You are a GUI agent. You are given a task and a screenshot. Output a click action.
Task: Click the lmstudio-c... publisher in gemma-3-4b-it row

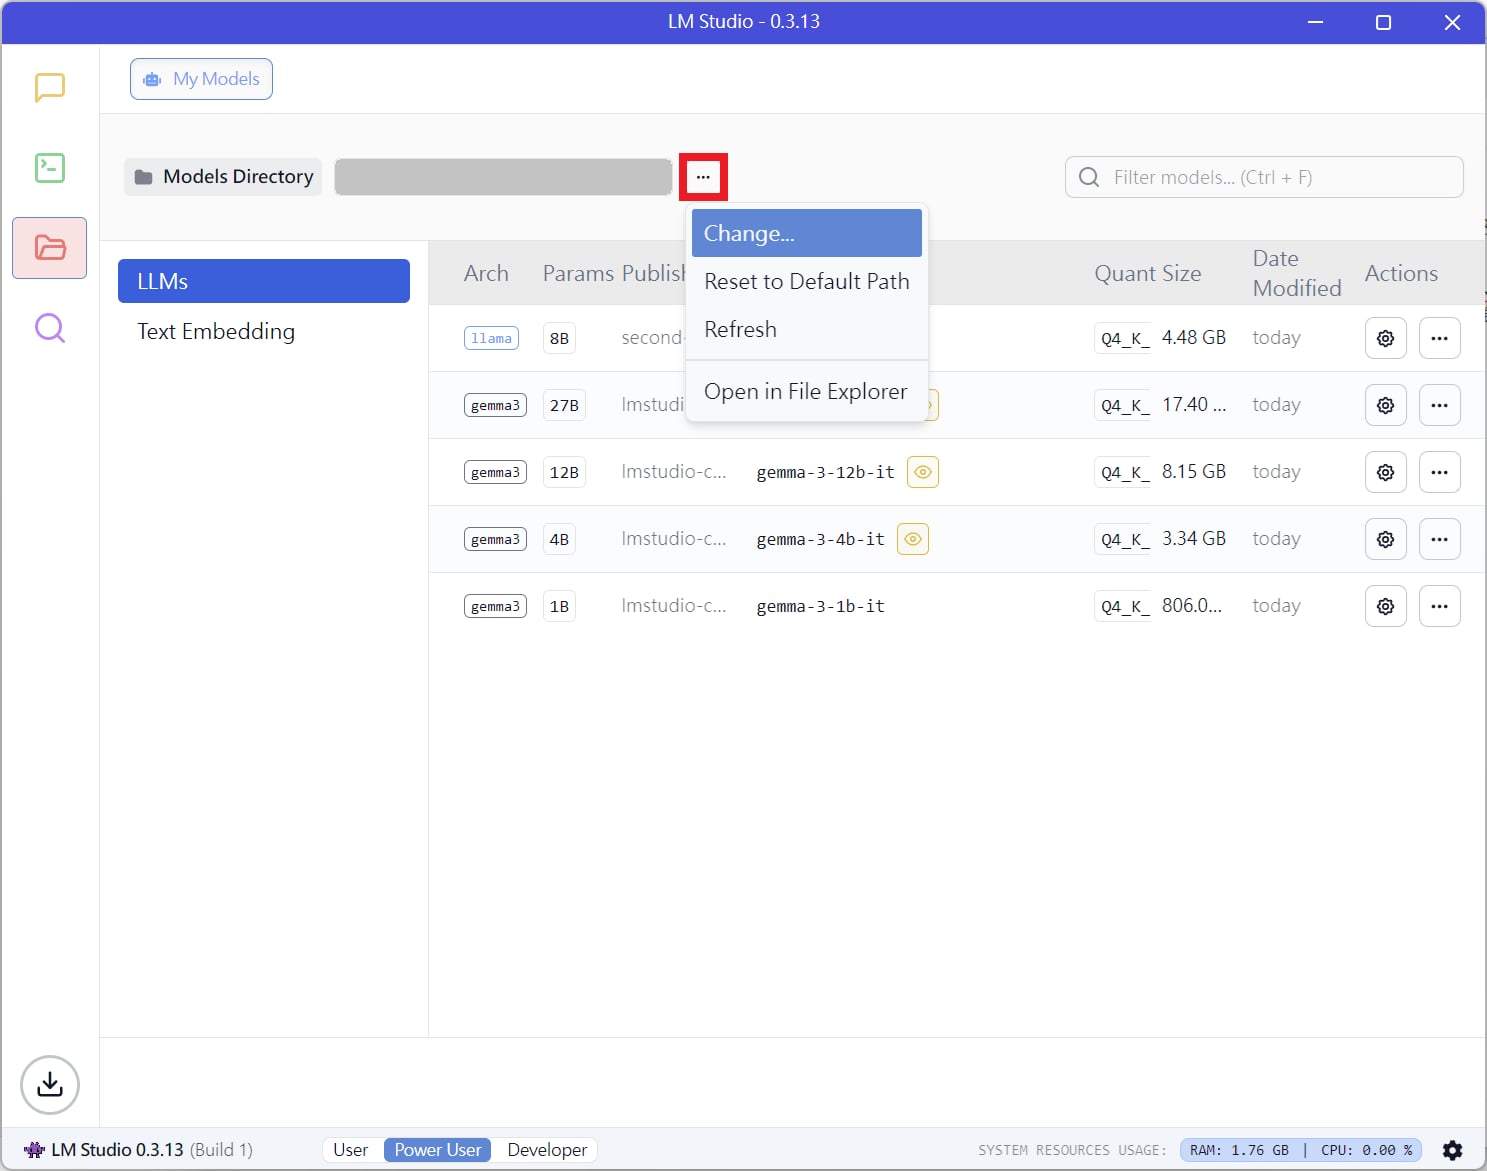click(x=674, y=538)
